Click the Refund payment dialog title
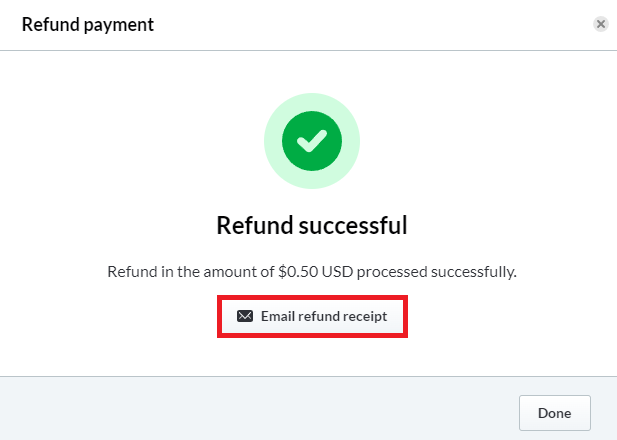The image size is (617, 440). pyautogui.click(x=88, y=25)
